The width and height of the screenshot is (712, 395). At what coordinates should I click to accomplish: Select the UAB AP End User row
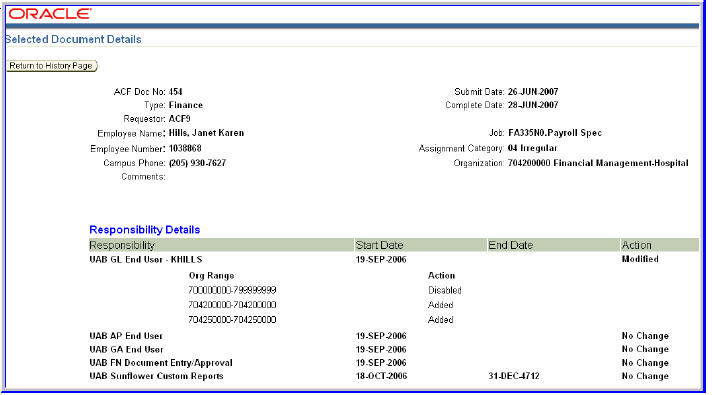394,336
